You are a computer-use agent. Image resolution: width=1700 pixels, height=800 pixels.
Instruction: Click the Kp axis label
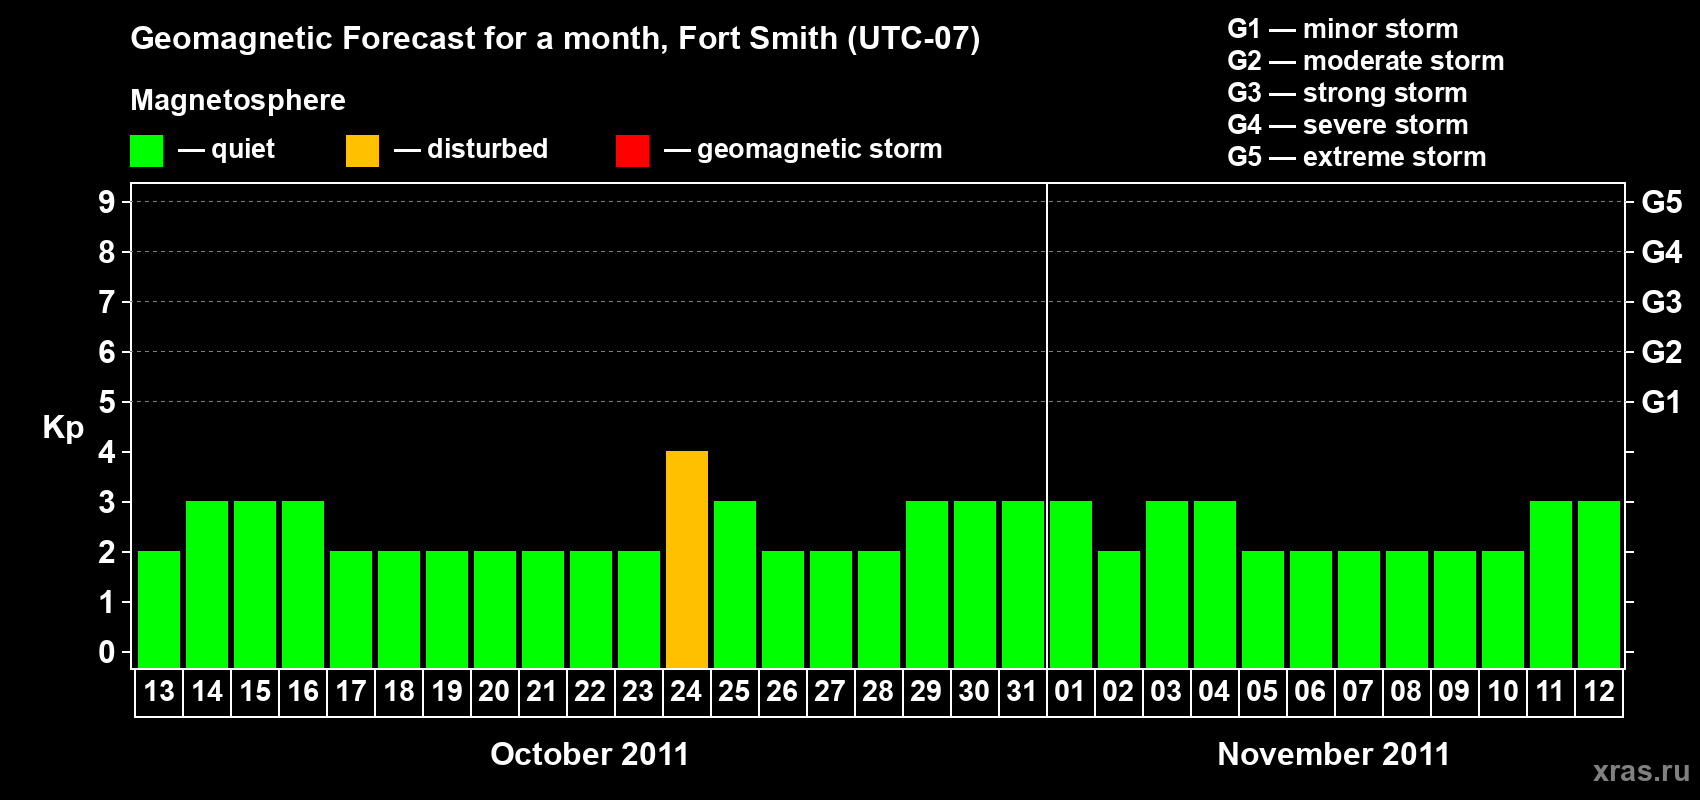point(63,428)
